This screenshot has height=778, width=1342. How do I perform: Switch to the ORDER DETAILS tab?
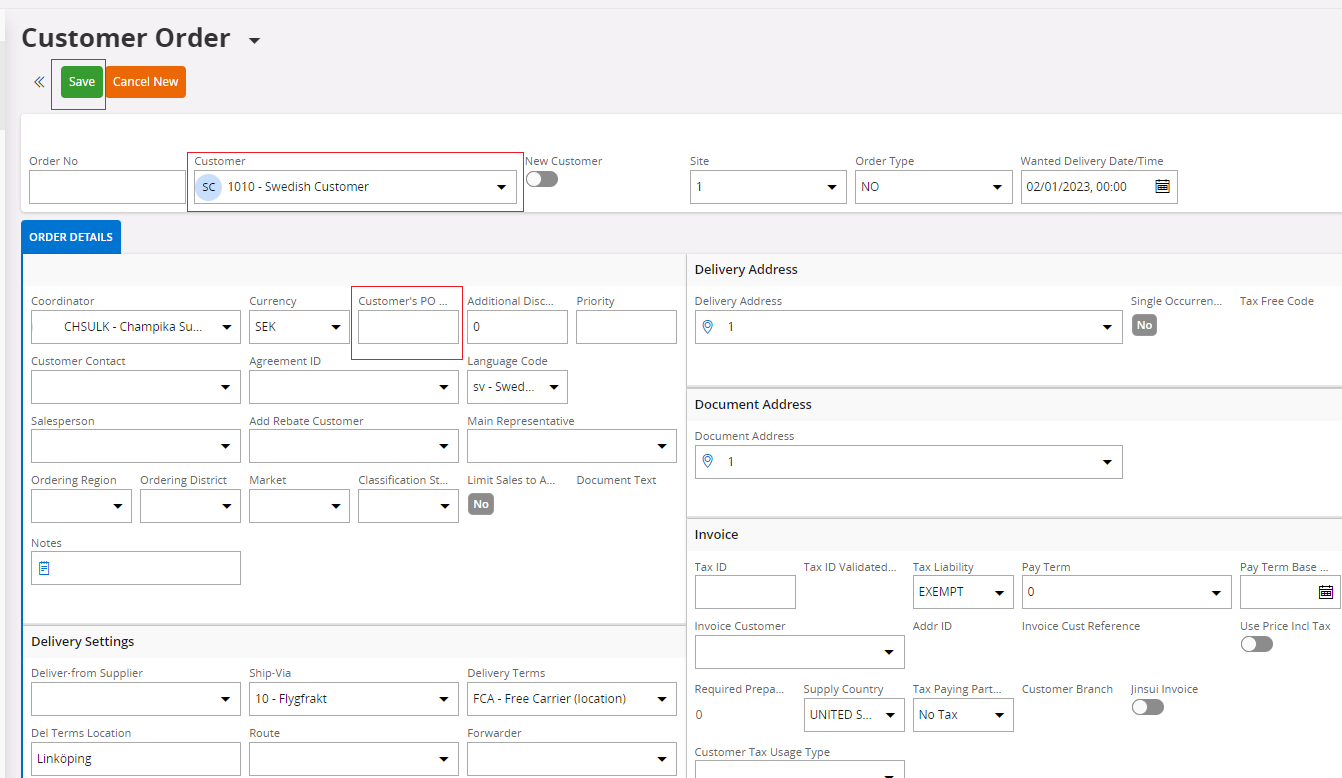(71, 237)
